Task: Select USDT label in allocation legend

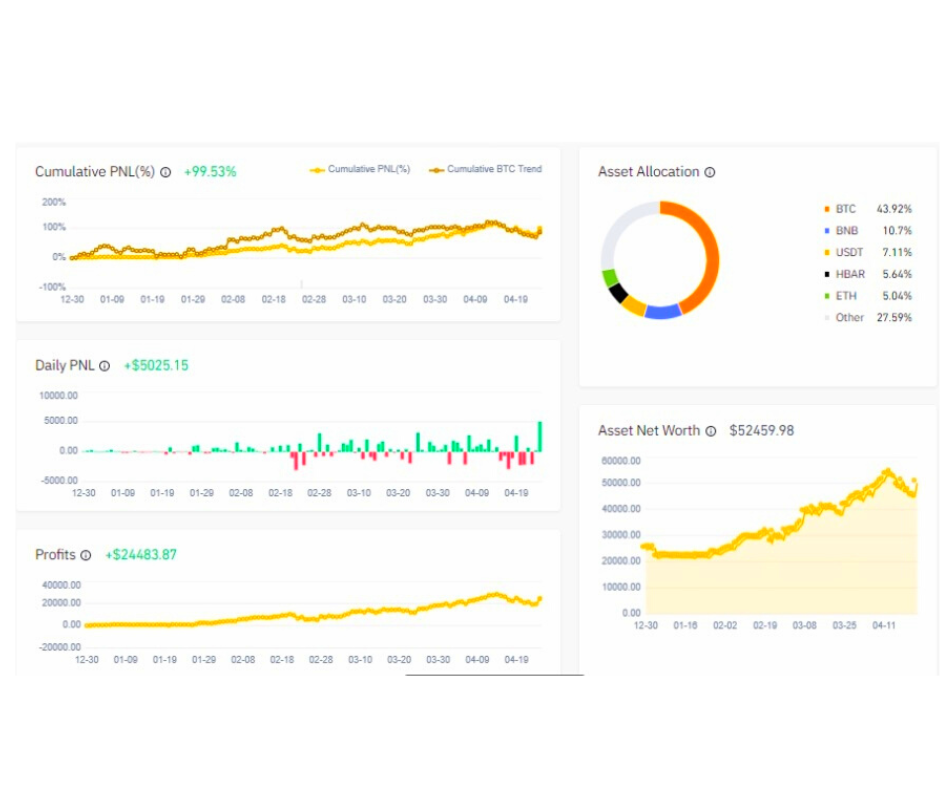Action: pyautogui.click(x=849, y=252)
